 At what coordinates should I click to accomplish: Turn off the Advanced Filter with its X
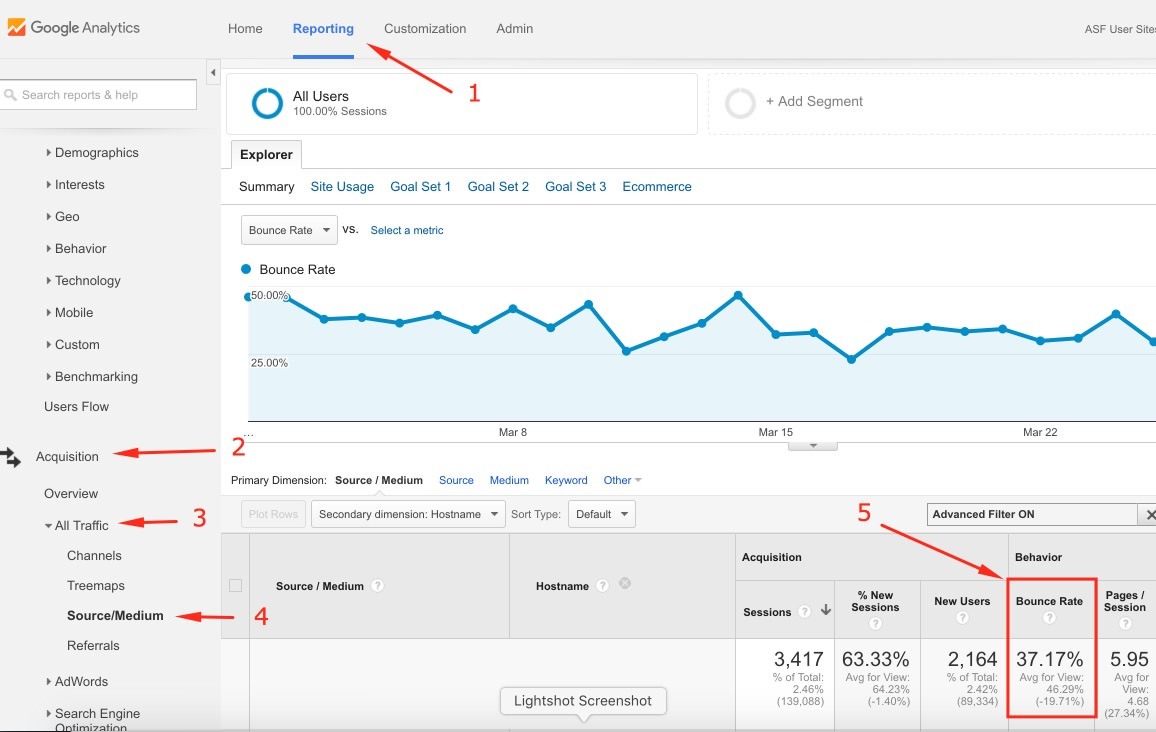[1150, 514]
